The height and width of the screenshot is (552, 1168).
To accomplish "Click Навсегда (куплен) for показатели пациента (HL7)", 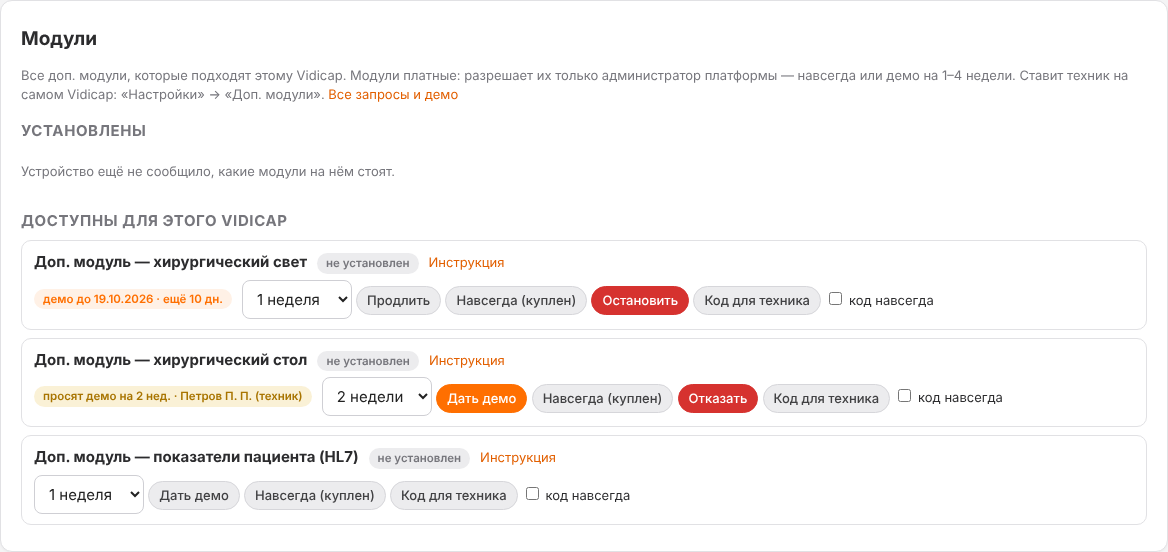I will coord(315,495).
